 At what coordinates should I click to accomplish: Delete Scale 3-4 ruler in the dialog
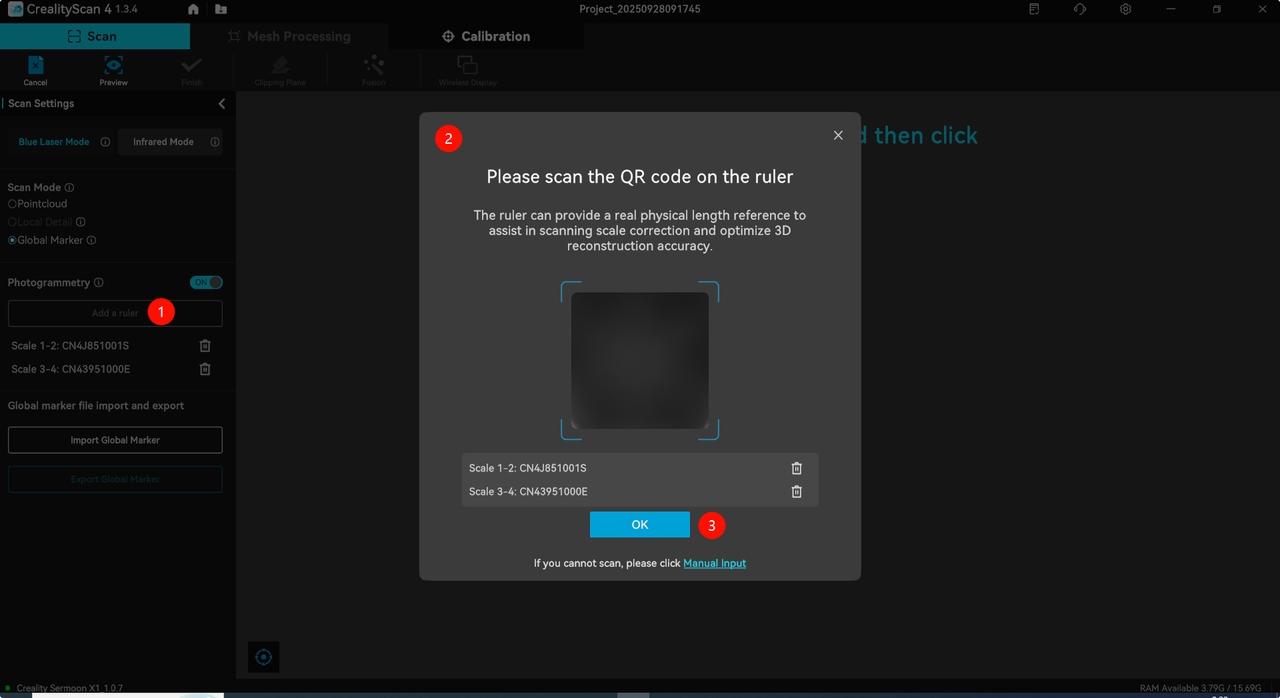click(796, 492)
